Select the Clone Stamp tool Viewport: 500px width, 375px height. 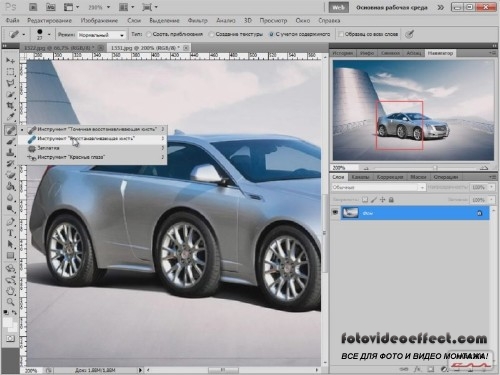pos(10,153)
